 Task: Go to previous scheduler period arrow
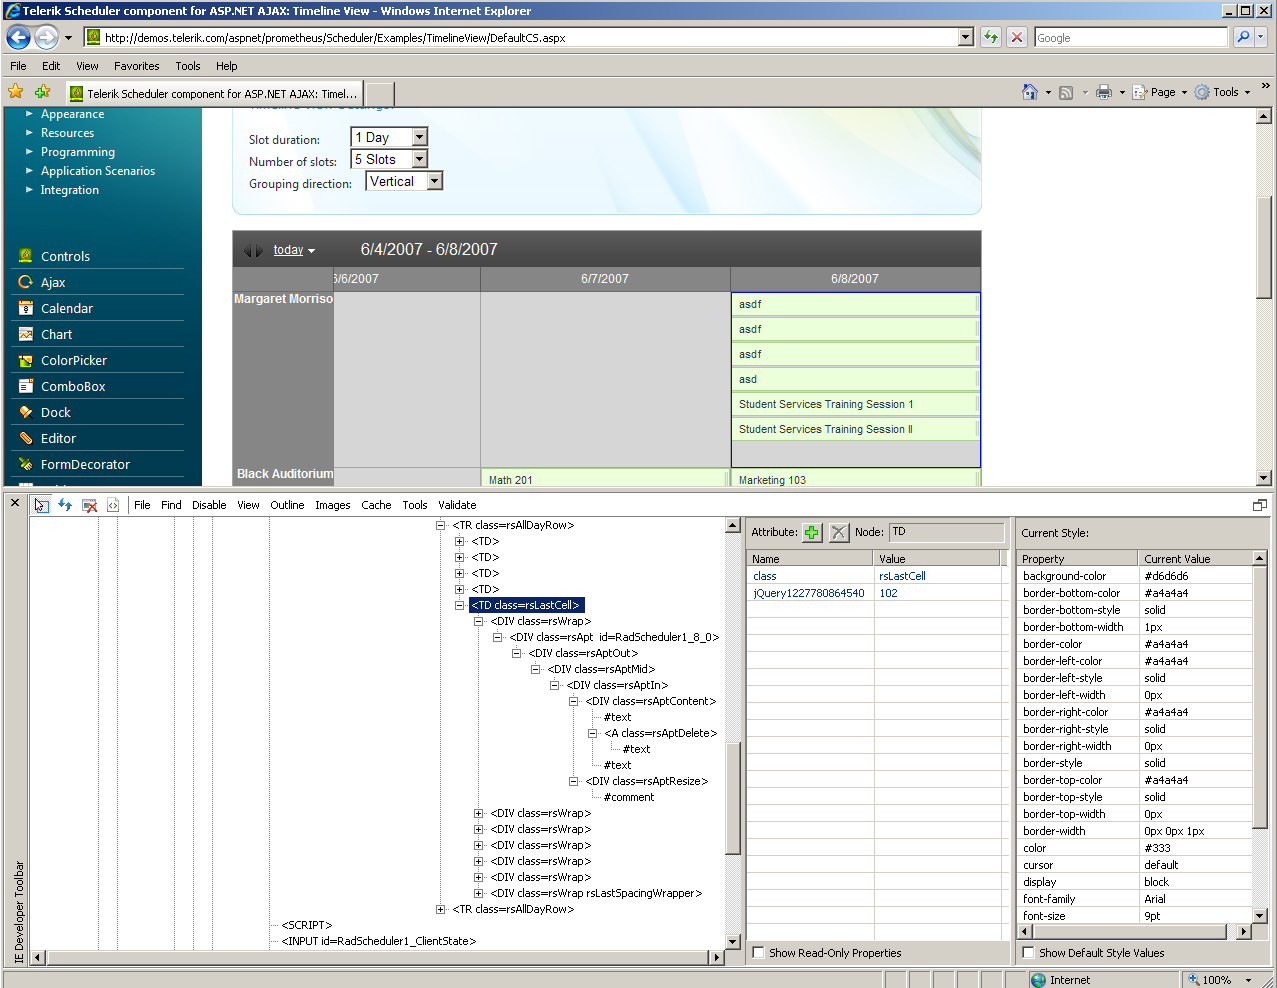(x=247, y=251)
